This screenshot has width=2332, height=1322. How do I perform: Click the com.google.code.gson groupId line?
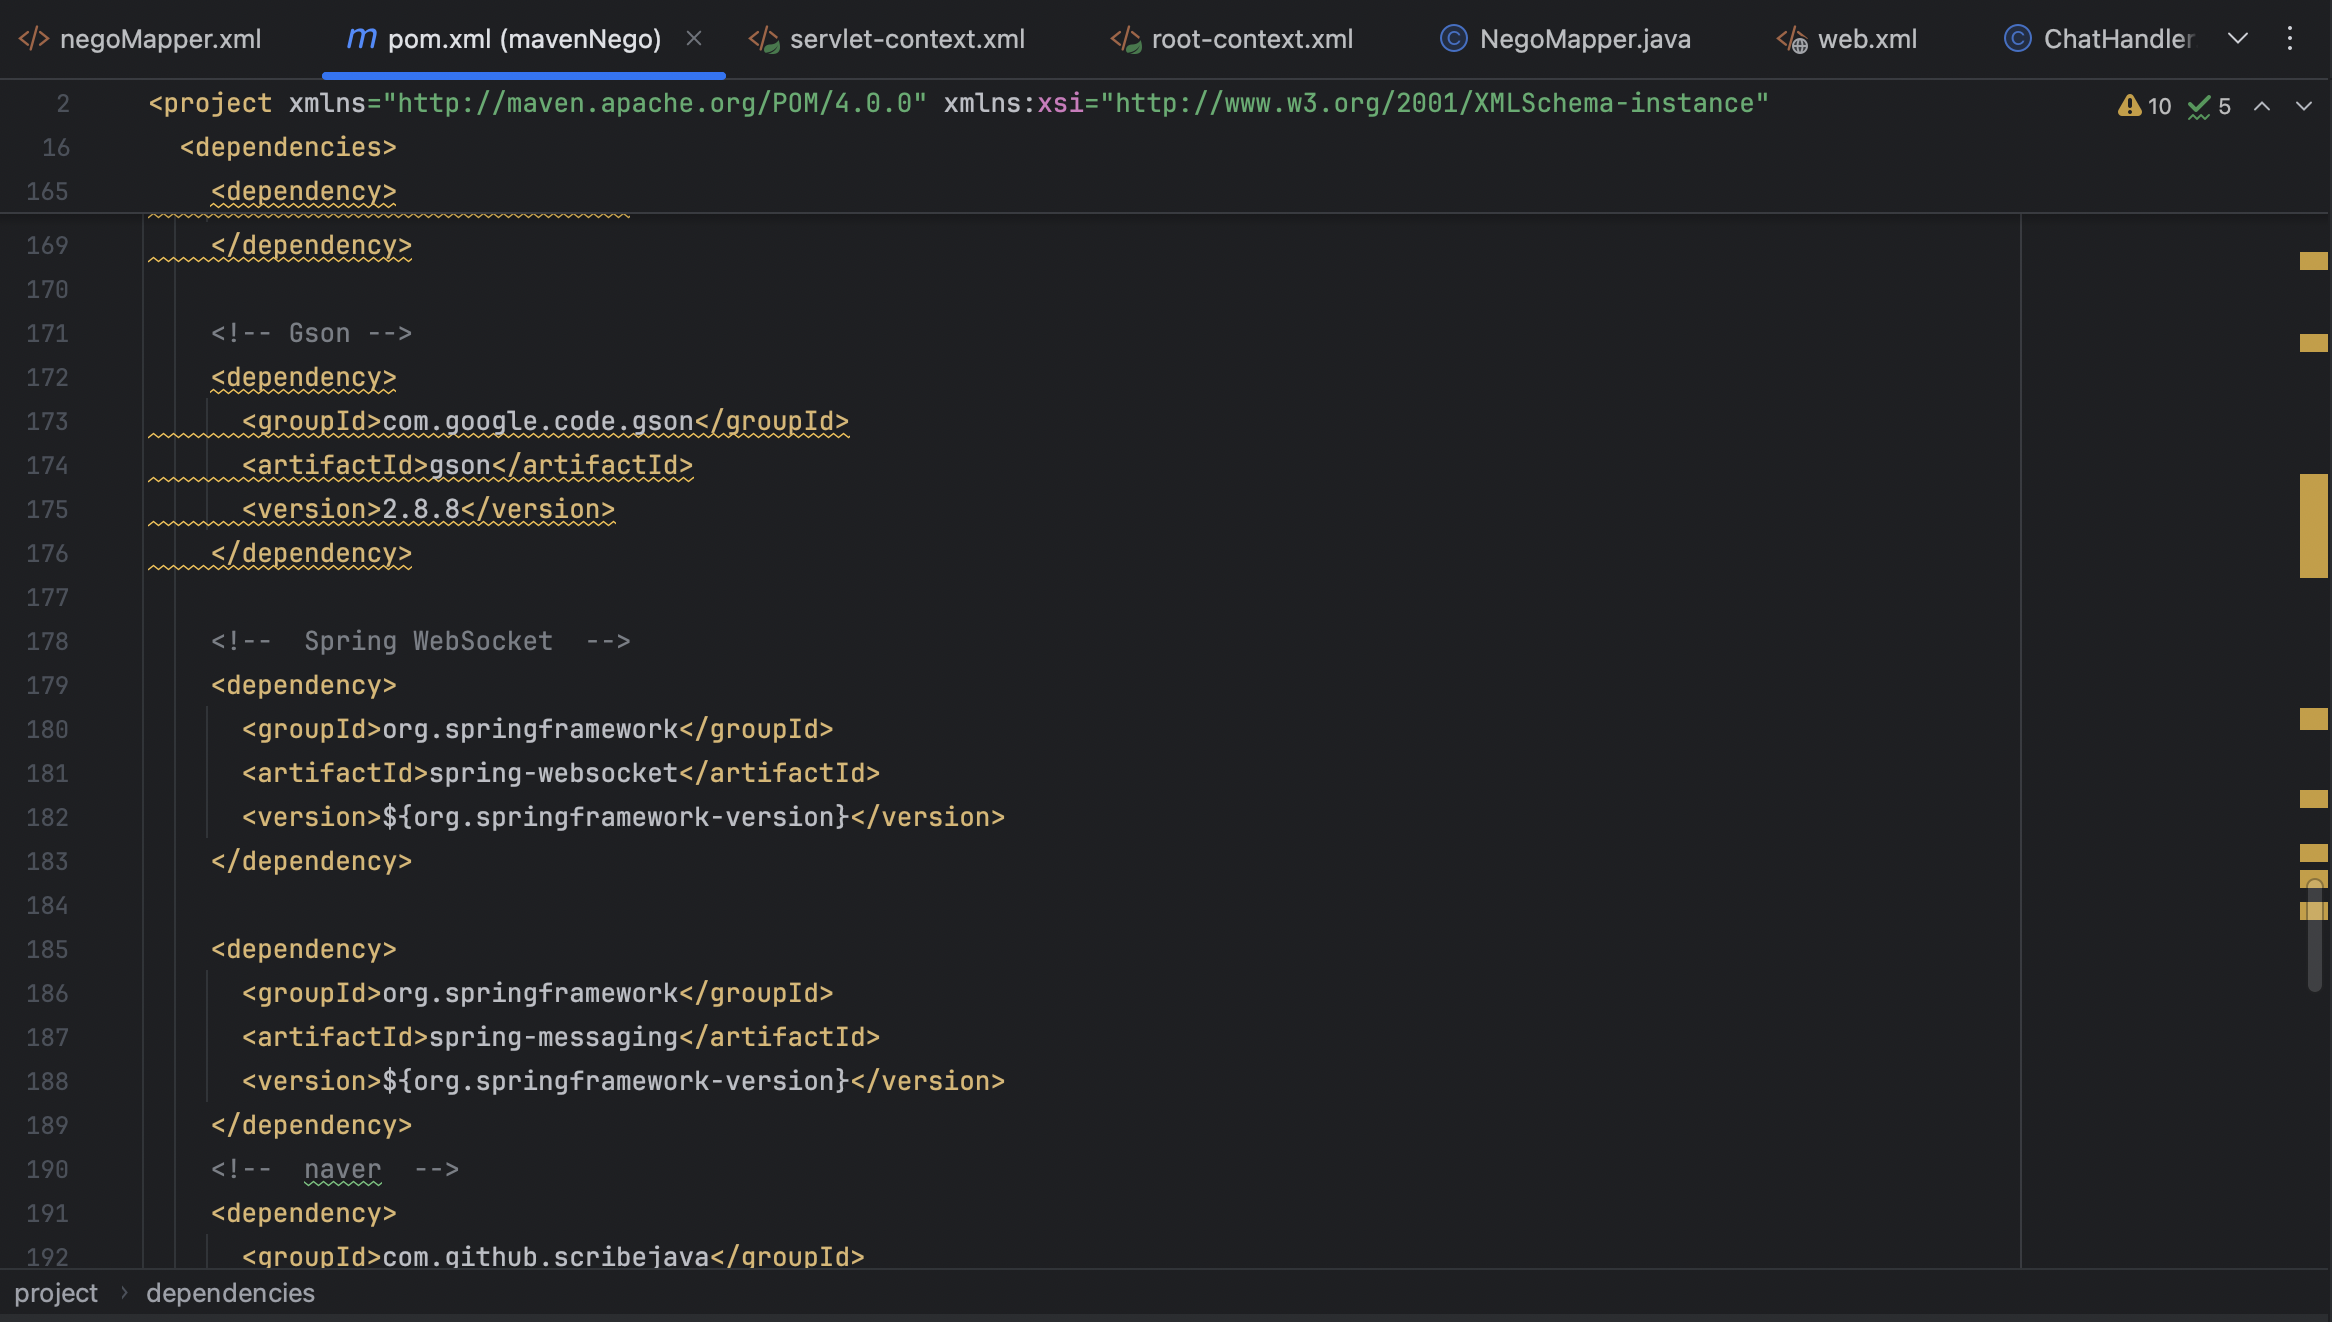[x=545, y=421]
